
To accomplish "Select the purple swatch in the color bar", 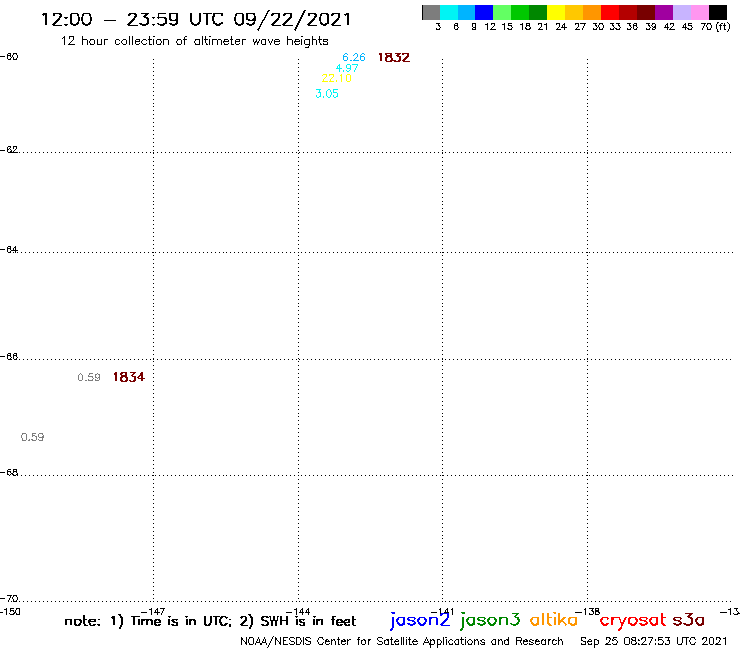I will (x=664, y=13).
